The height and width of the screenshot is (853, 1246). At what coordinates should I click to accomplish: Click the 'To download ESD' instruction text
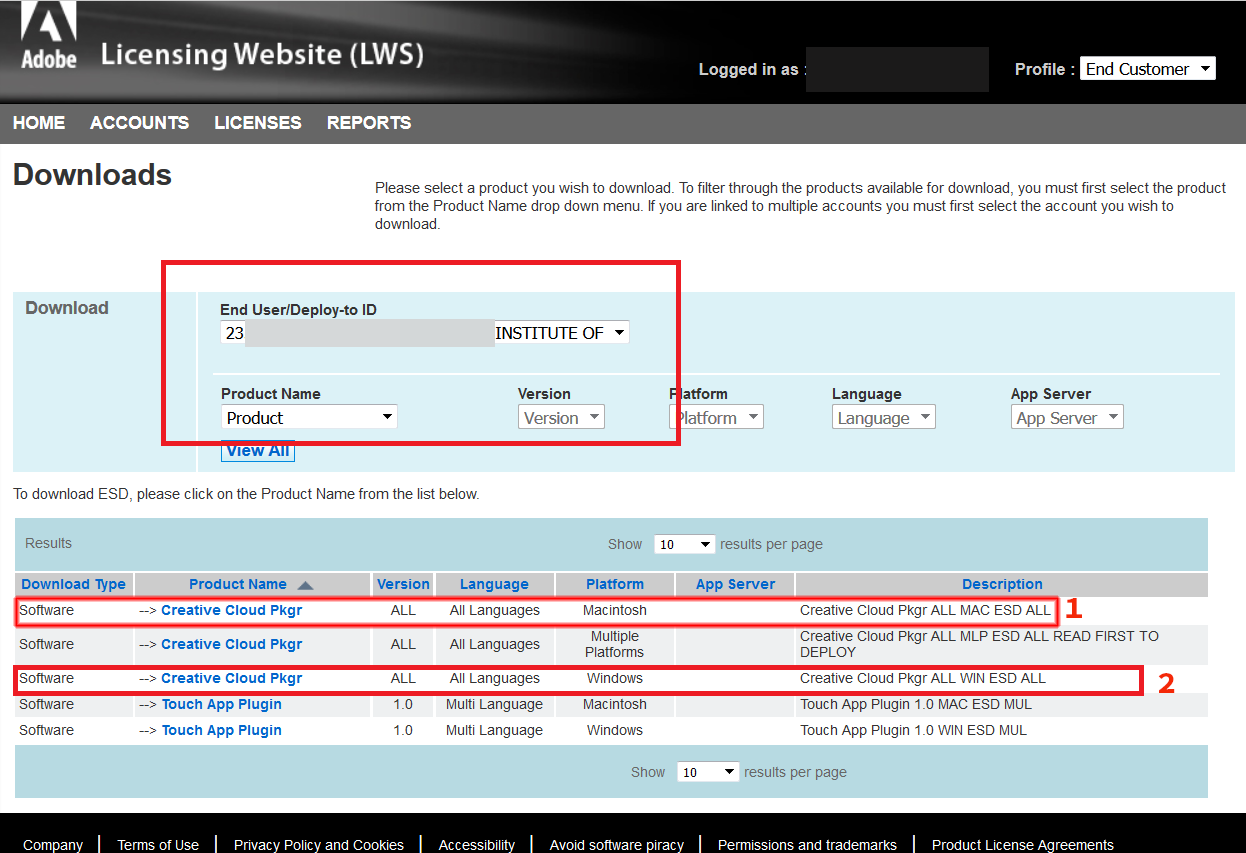tap(246, 494)
